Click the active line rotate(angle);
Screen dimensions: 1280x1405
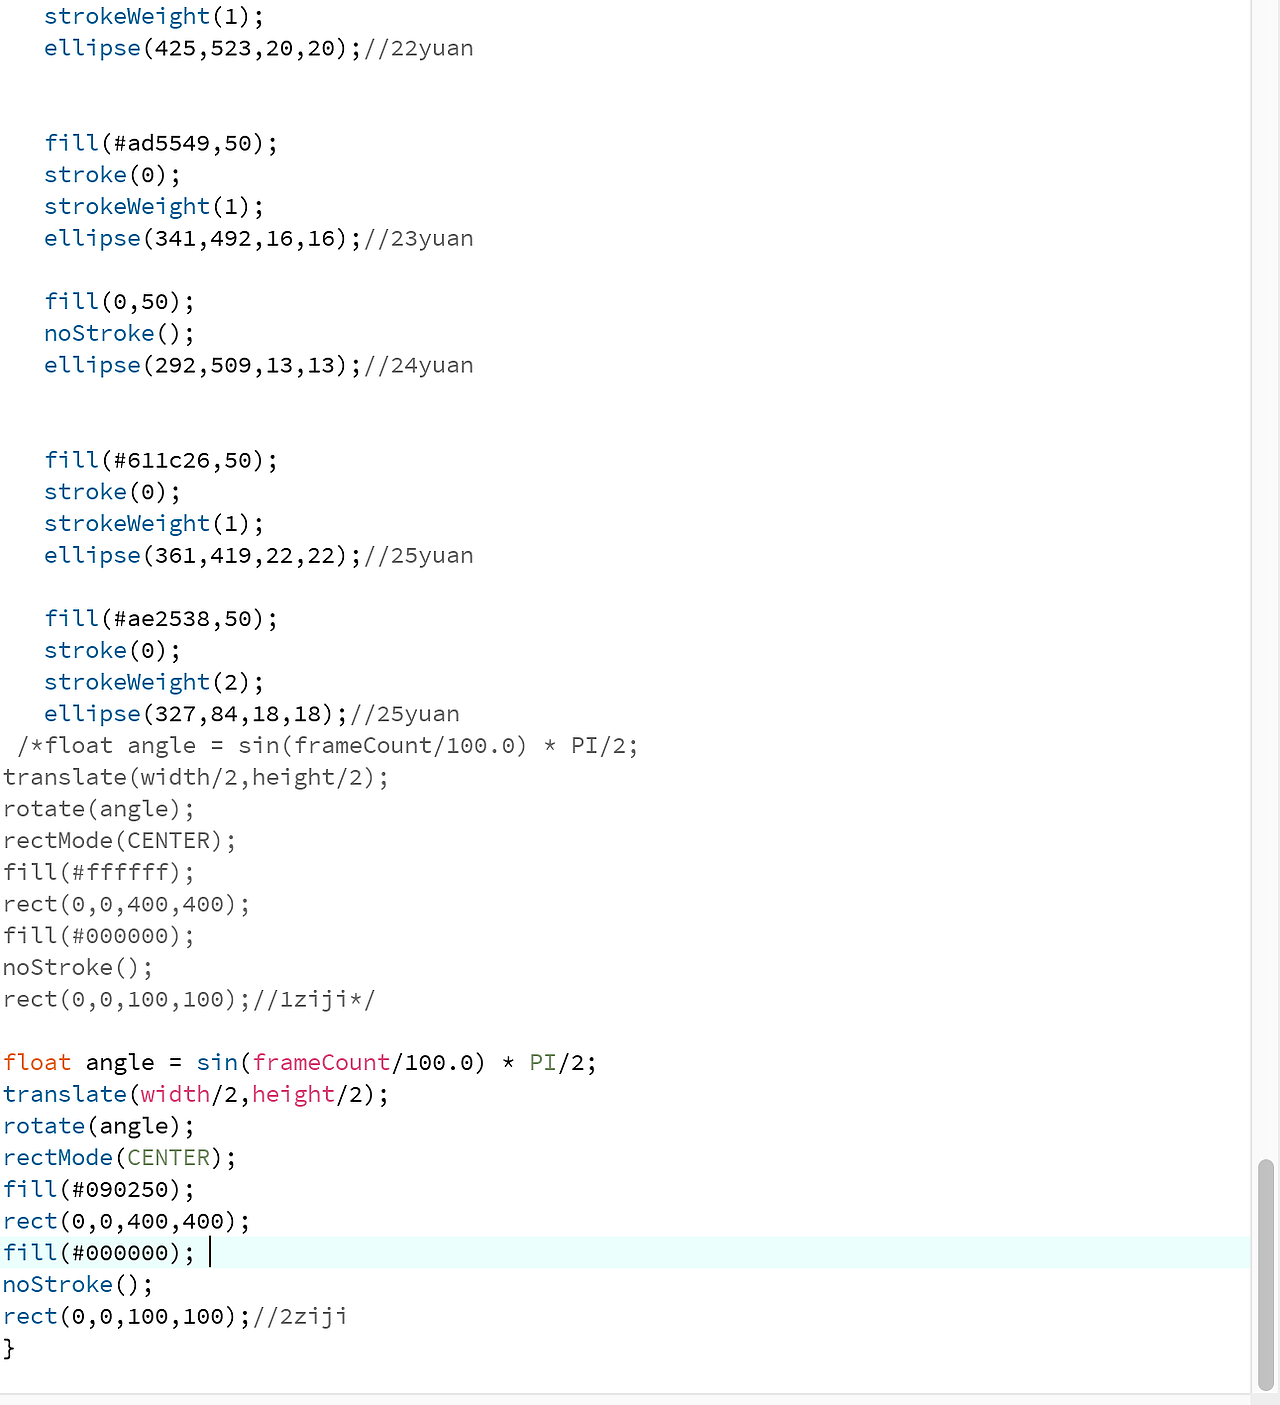coord(99,1126)
